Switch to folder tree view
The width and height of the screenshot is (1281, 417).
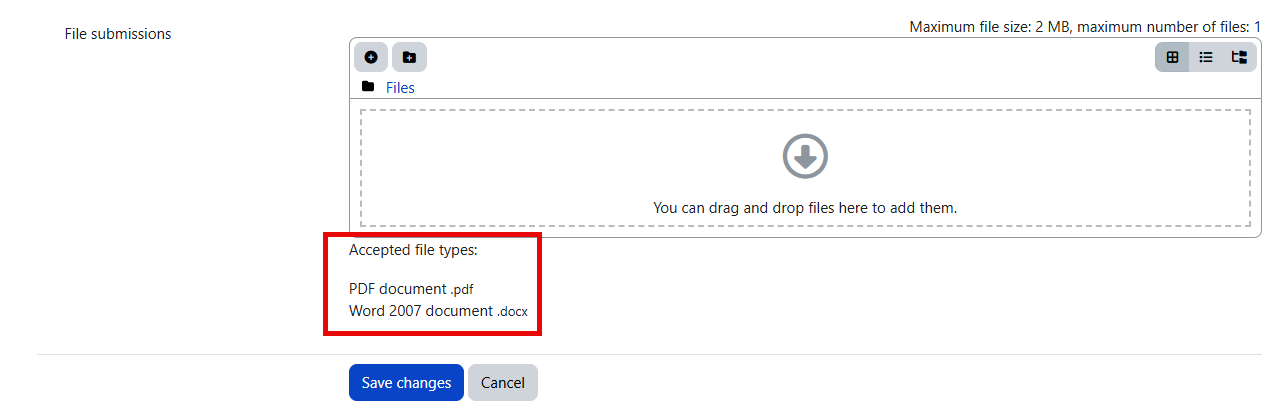tap(1239, 57)
